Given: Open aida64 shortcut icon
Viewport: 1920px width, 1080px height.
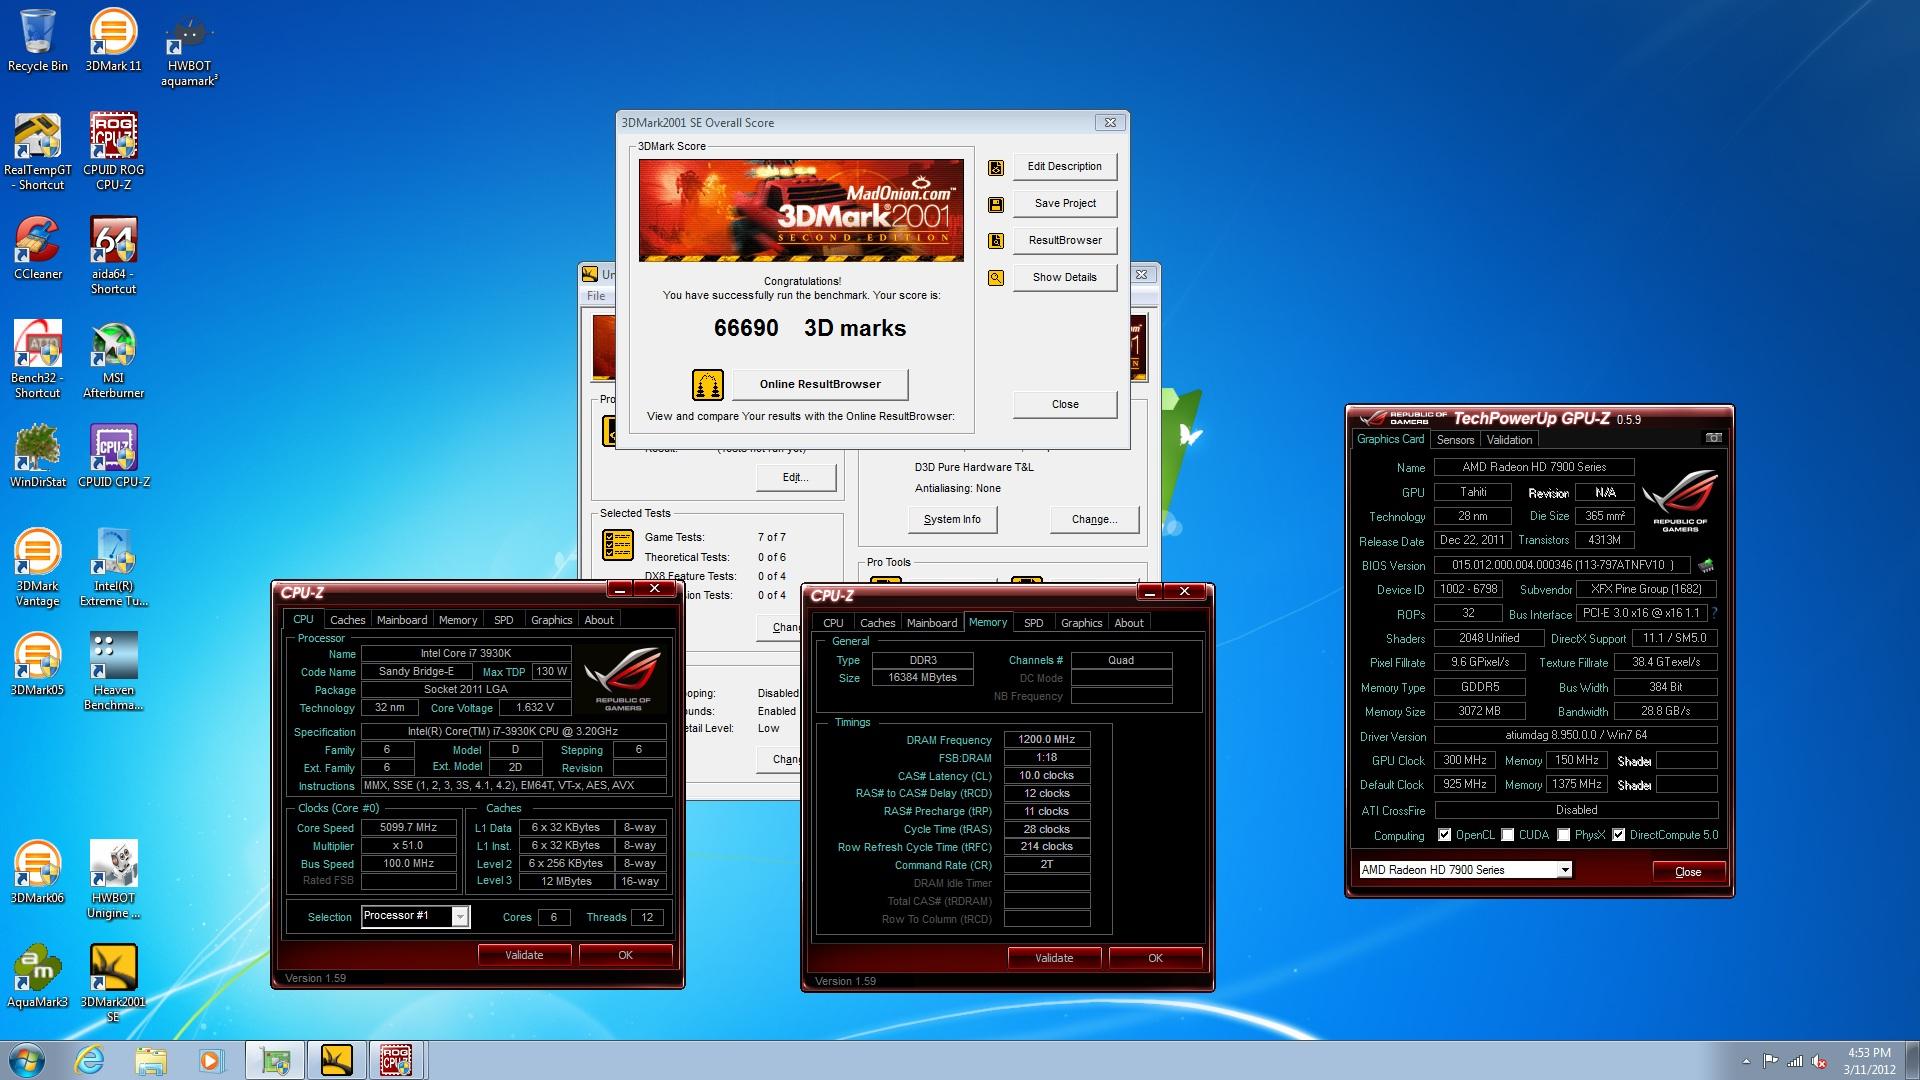Looking at the screenshot, I should [113, 255].
